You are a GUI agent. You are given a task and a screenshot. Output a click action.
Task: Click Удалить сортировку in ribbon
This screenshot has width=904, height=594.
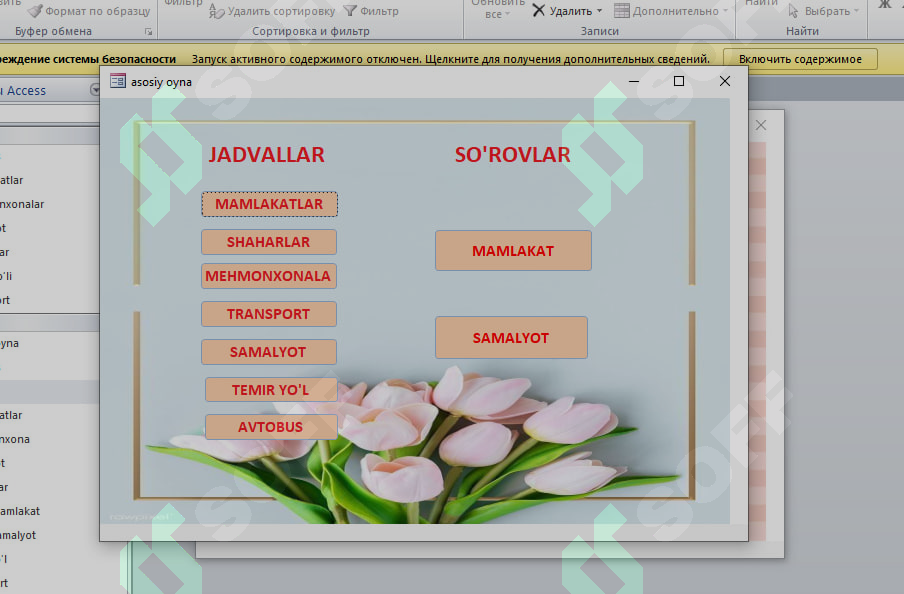[272, 11]
